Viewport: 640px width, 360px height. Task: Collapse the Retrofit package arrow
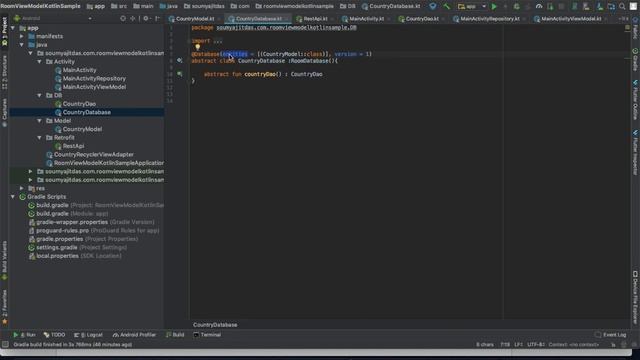40,138
